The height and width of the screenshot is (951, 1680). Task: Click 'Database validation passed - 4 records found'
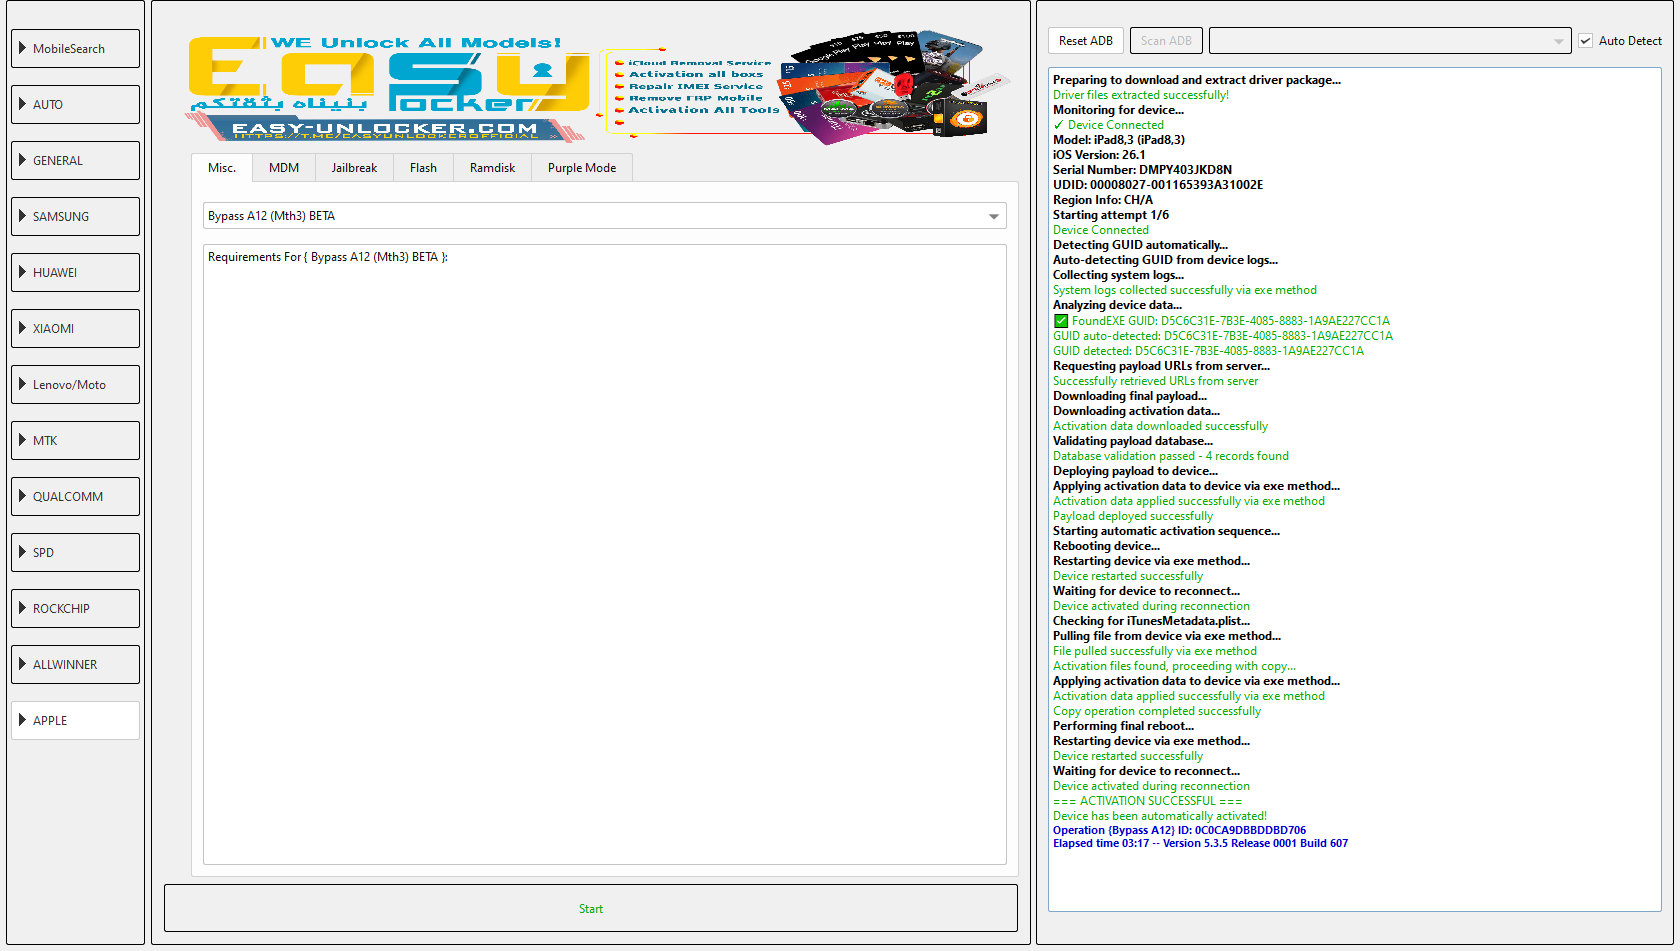point(1171,456)
